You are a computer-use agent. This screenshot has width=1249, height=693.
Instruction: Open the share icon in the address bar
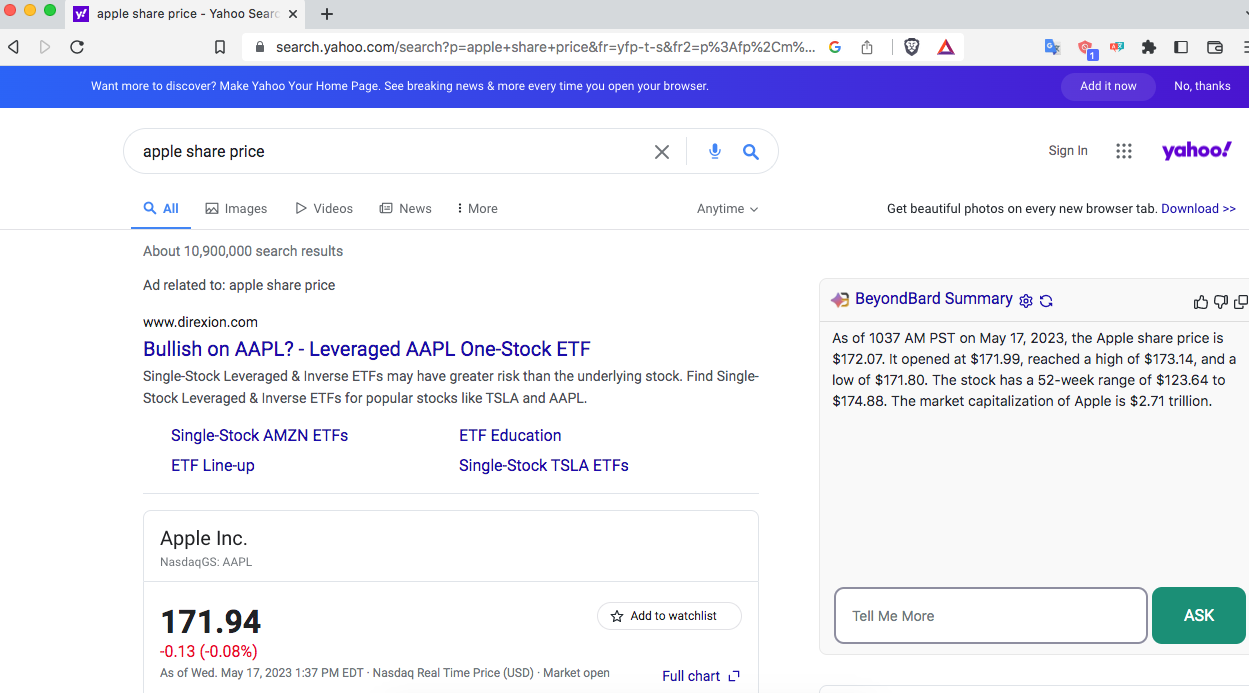[x=867, y=47]
